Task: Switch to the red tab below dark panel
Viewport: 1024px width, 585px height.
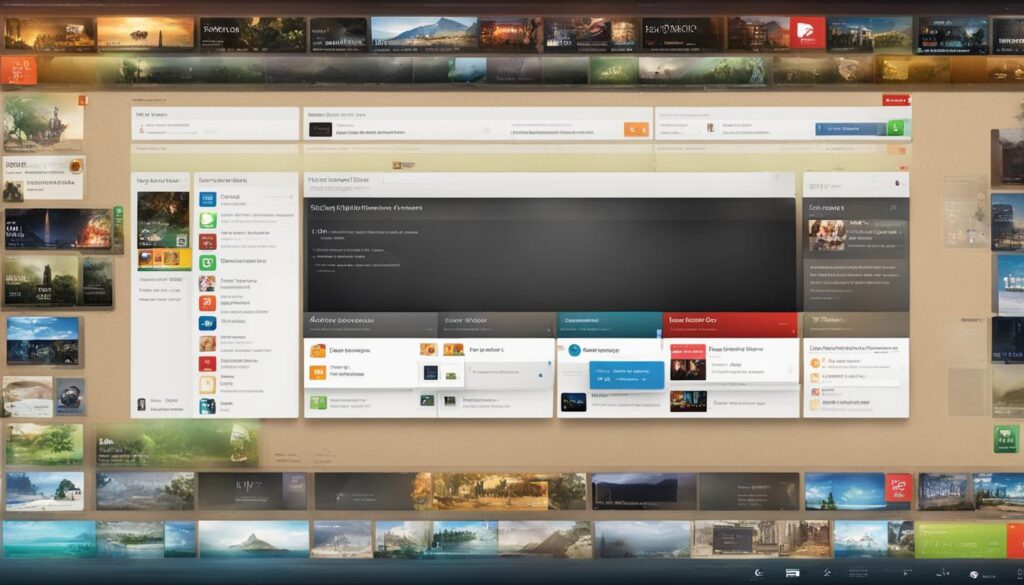Action: pos(730,324)
